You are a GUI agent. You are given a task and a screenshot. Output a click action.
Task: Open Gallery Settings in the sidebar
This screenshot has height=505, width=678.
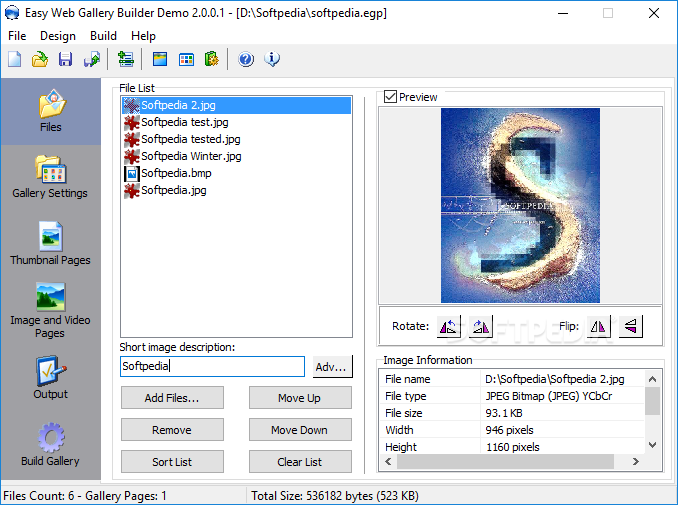(50, 177)
